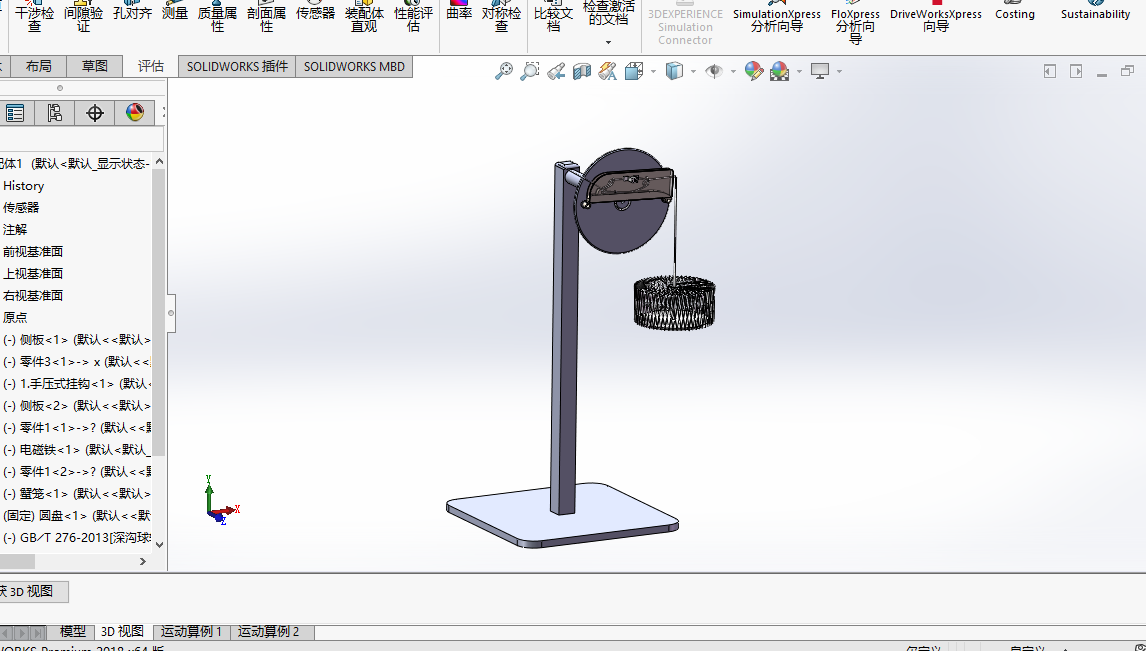Open the View Settings dropdown arrow
This screenshot has width=1146, height=651.
point(839,72)
